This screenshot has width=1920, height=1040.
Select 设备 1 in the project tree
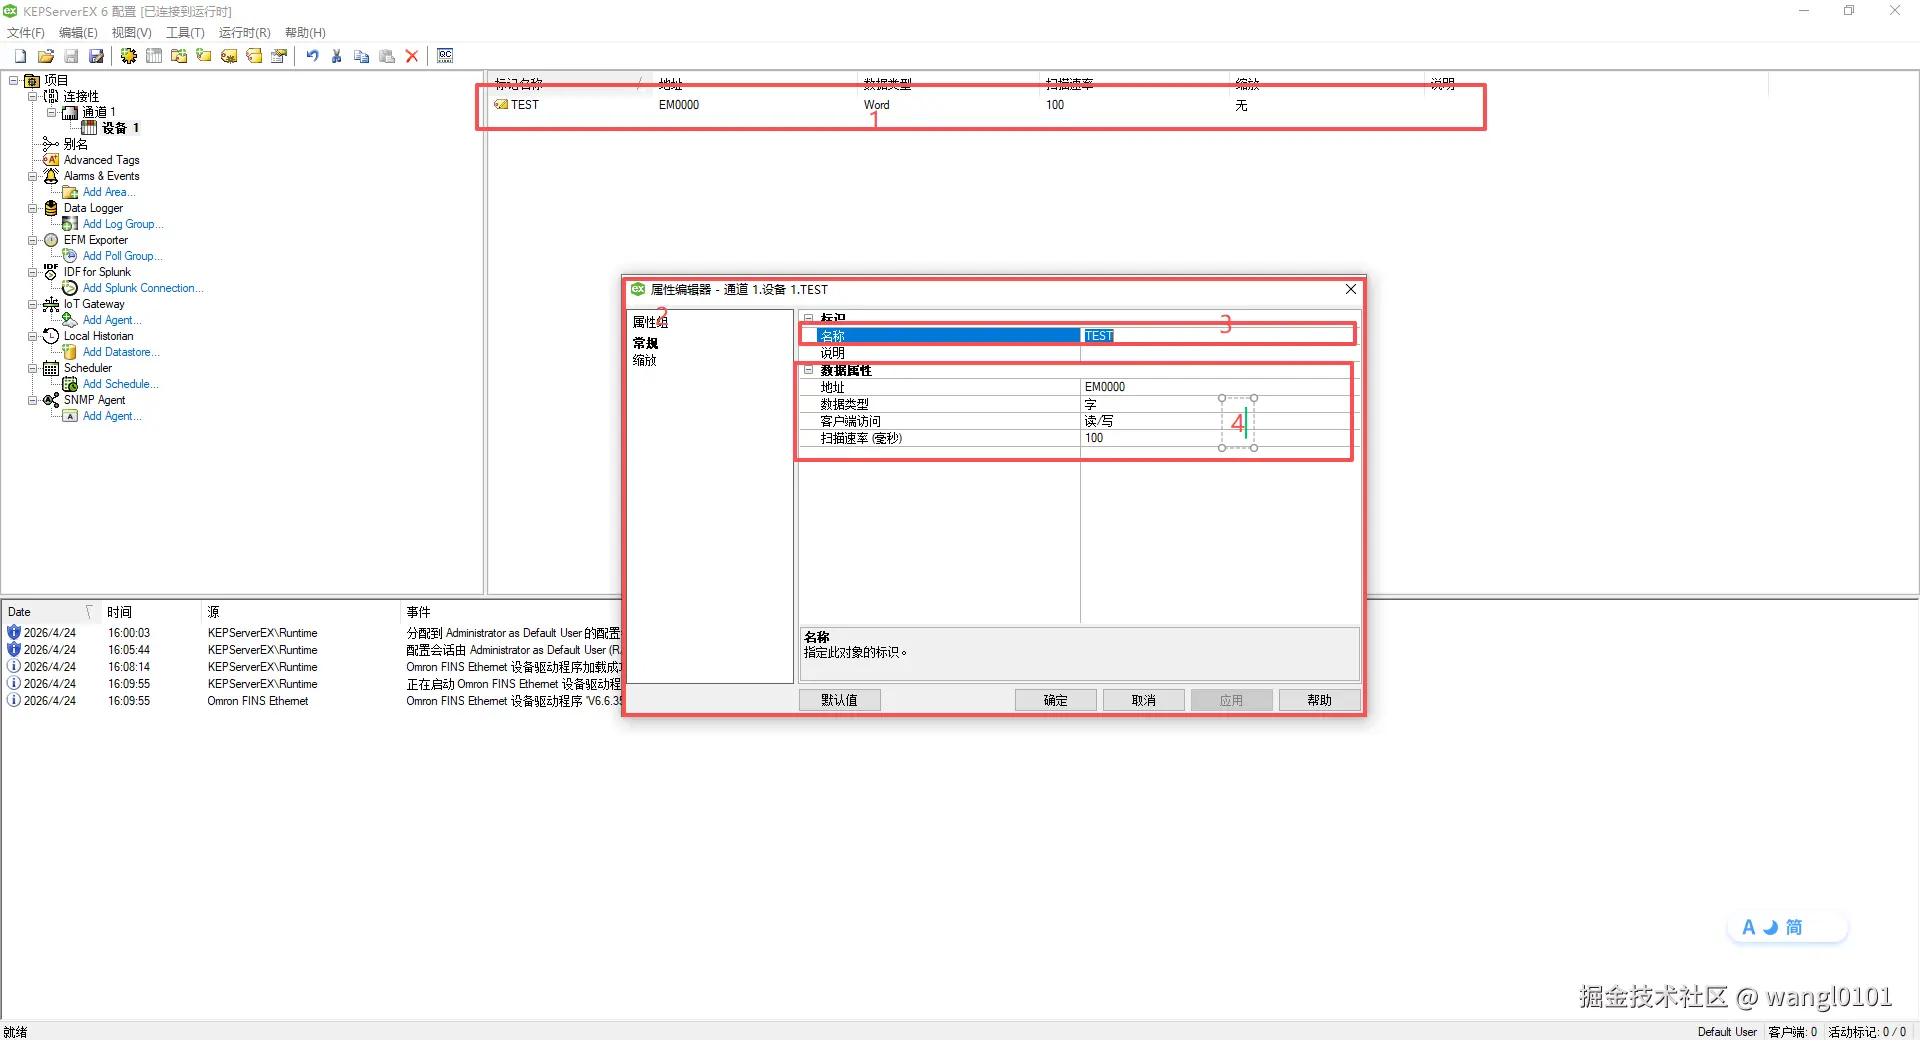[120, 128]
